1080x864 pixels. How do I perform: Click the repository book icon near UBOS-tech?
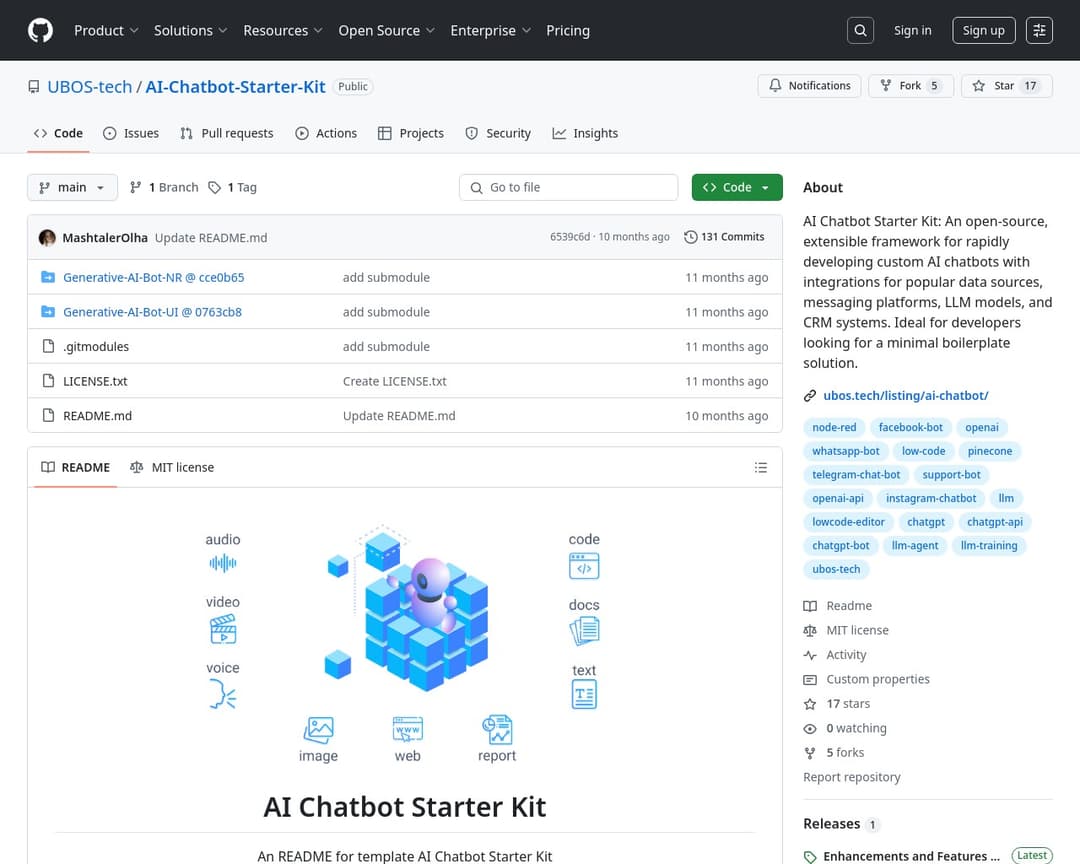[x=34, y=87]
